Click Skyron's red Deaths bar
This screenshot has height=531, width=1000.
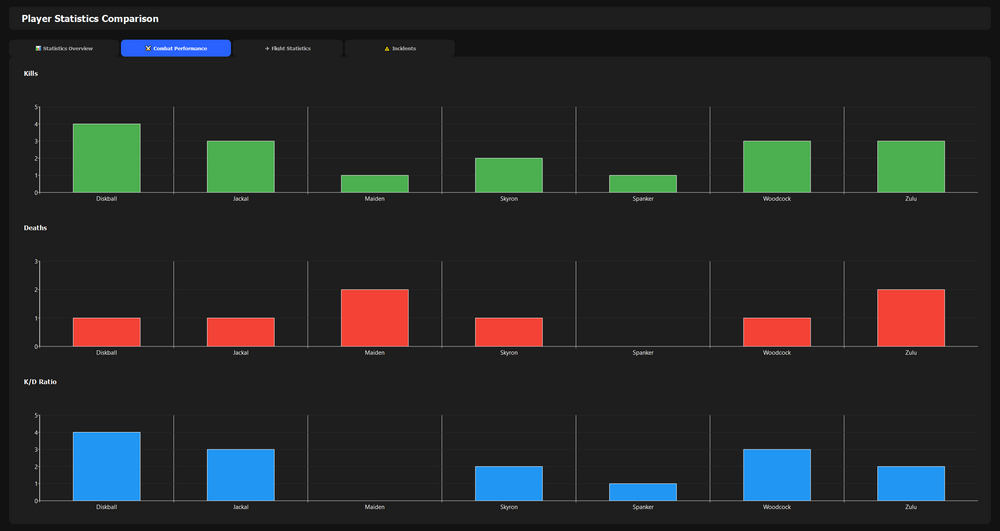click(x=508, y=332)
